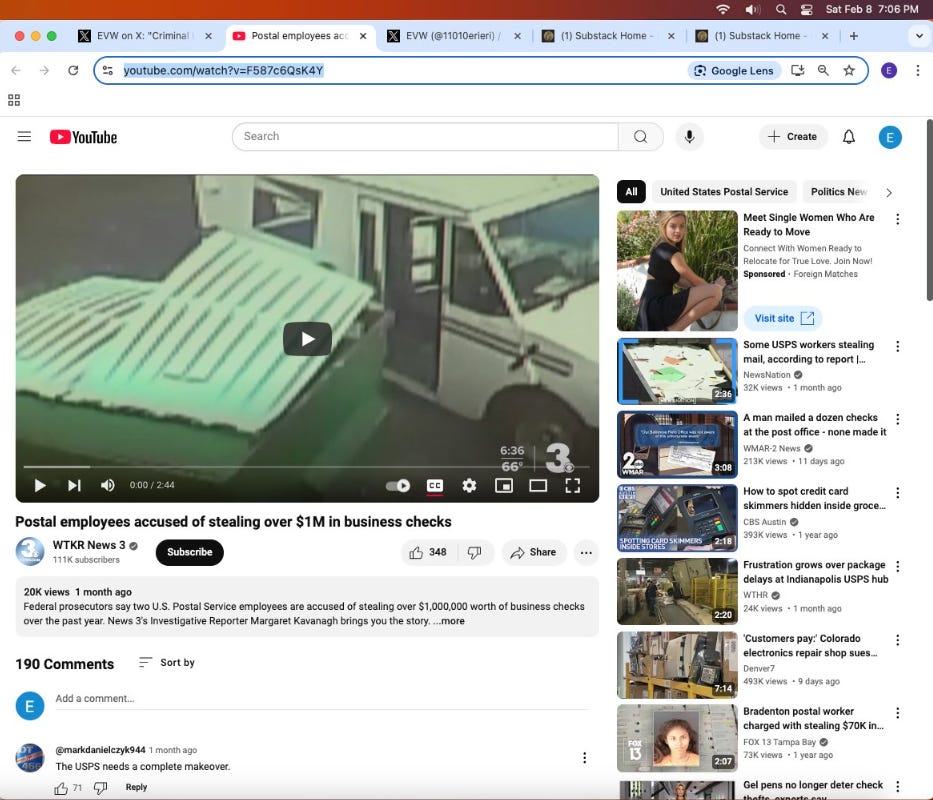Open Google Lens in the address bar
Image resolution: width=933 pixels, height=800 pixels.
(734, 70)
